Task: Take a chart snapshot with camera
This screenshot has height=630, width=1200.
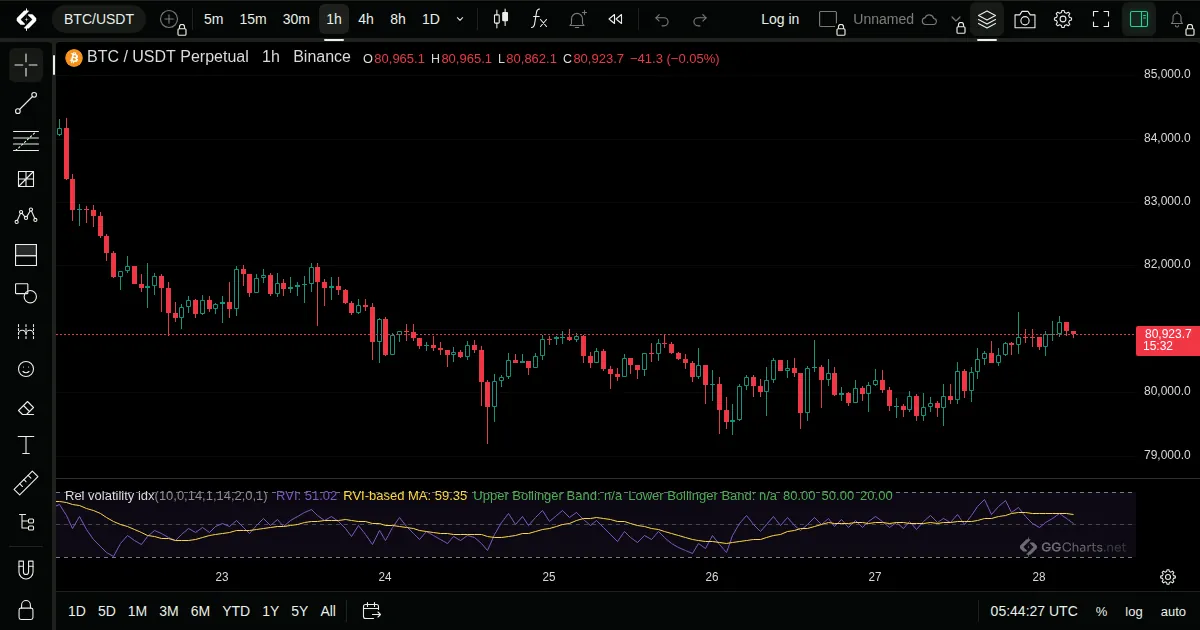Action: click(1024, 19)
